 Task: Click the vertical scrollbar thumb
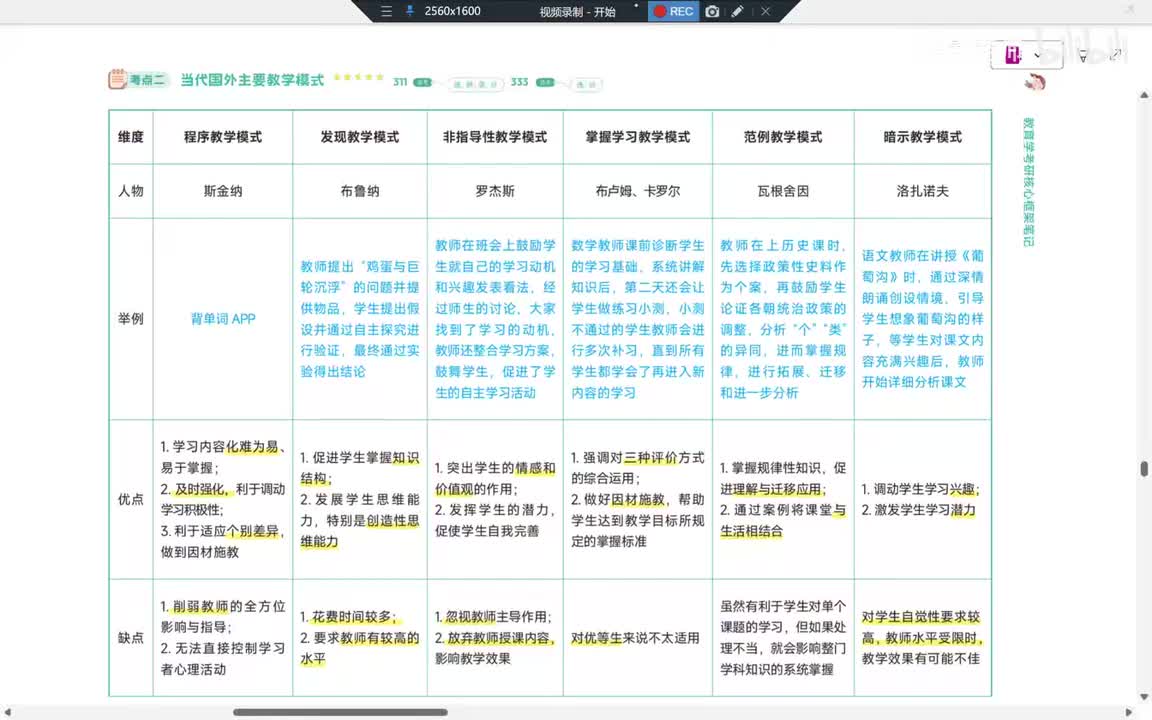pos(1144,469)
